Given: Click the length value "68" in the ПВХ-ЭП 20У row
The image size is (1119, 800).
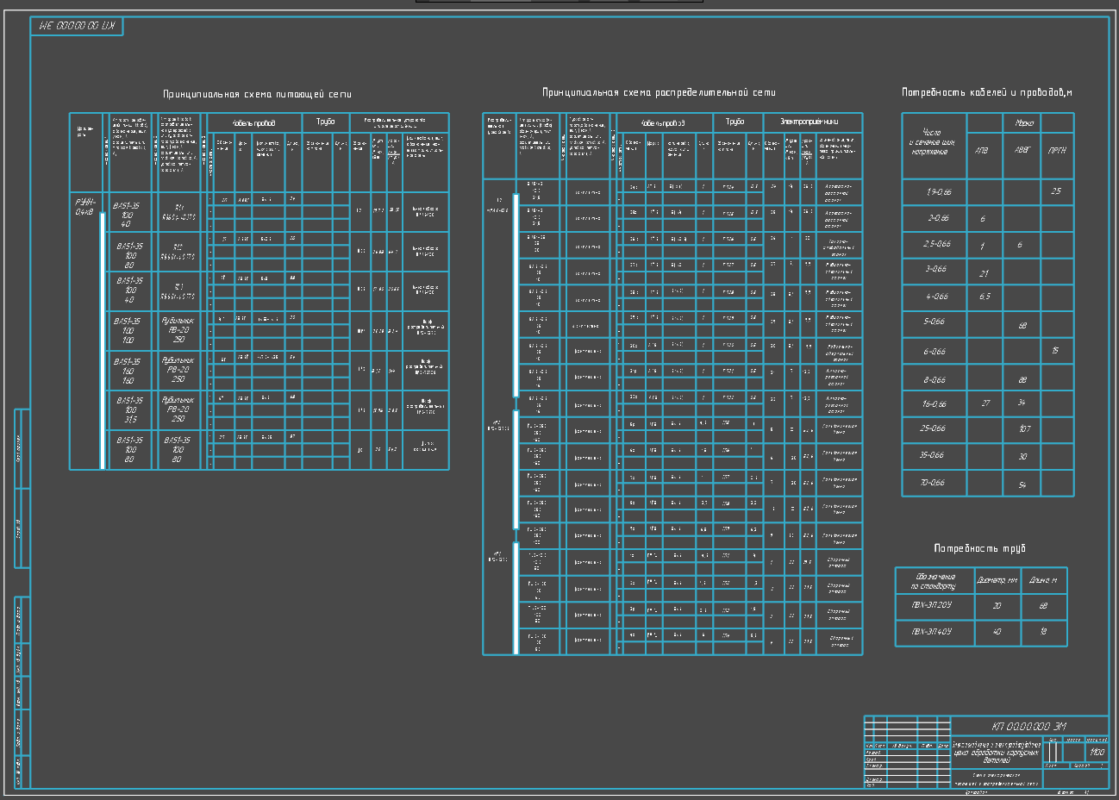Looking at the screenshot, I should 1043,606.
